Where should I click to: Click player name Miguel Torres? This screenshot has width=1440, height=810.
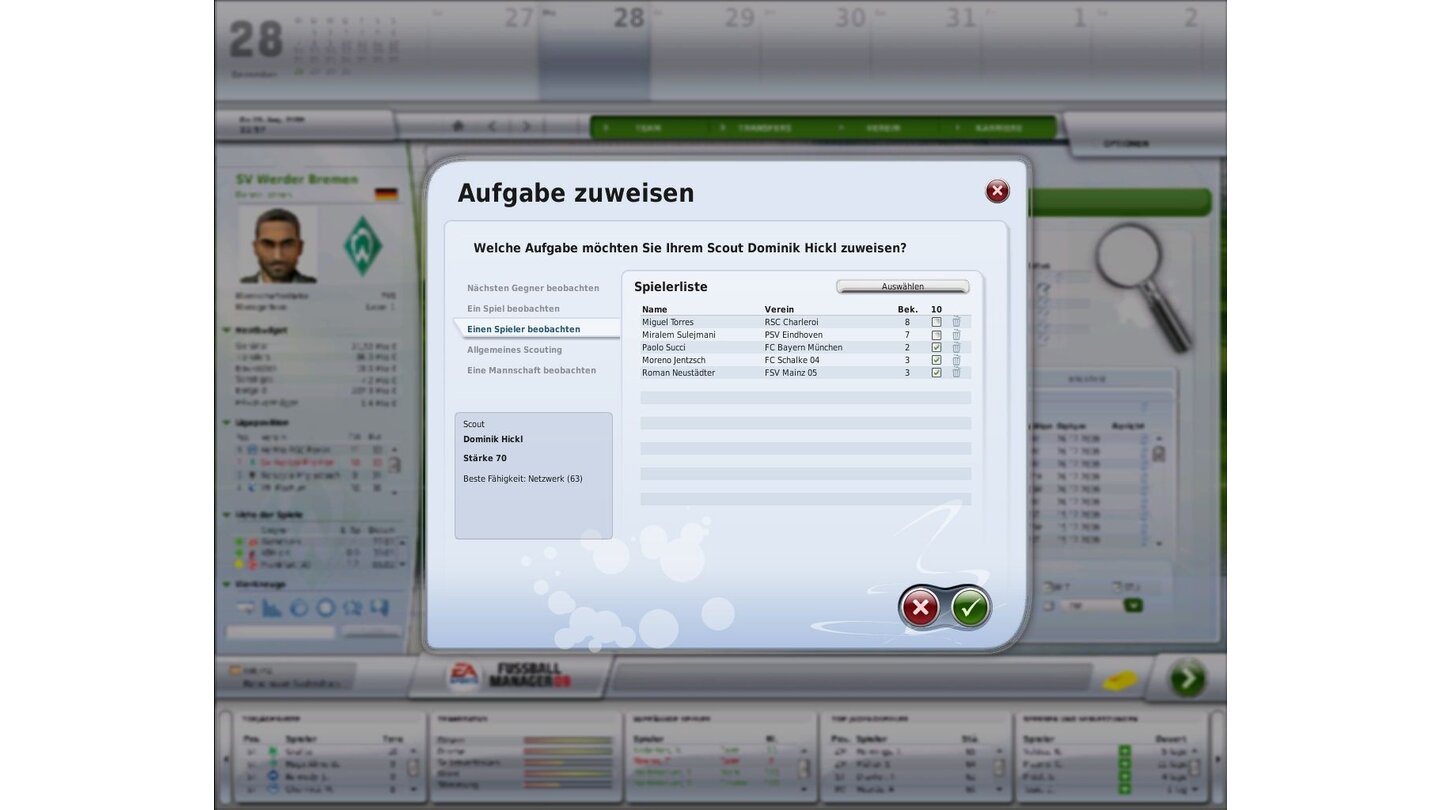[667, 322]
